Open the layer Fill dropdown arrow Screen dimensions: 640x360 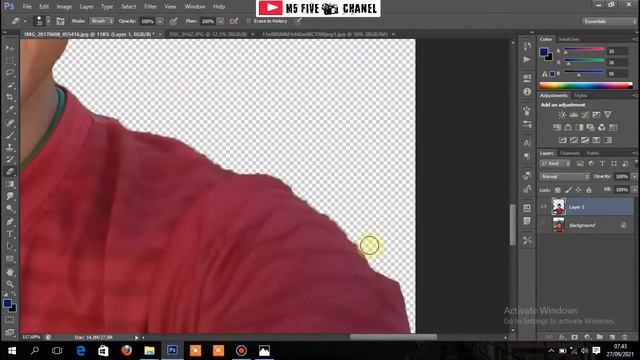pos(634,190)
